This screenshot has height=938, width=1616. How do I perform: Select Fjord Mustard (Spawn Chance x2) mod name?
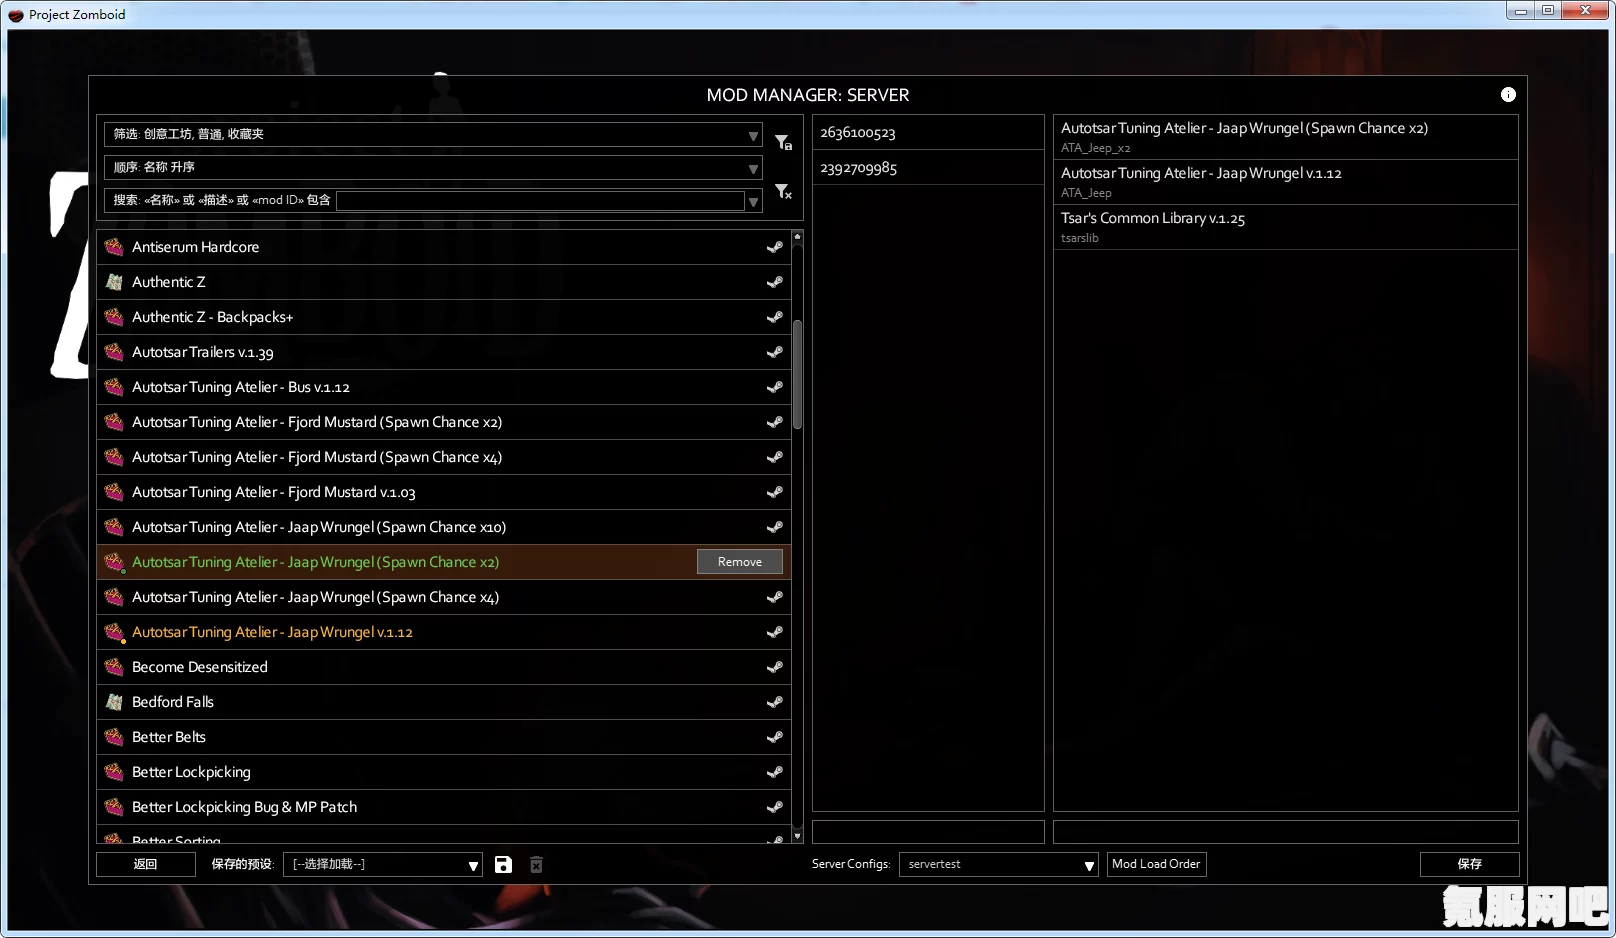click(317, 422)
